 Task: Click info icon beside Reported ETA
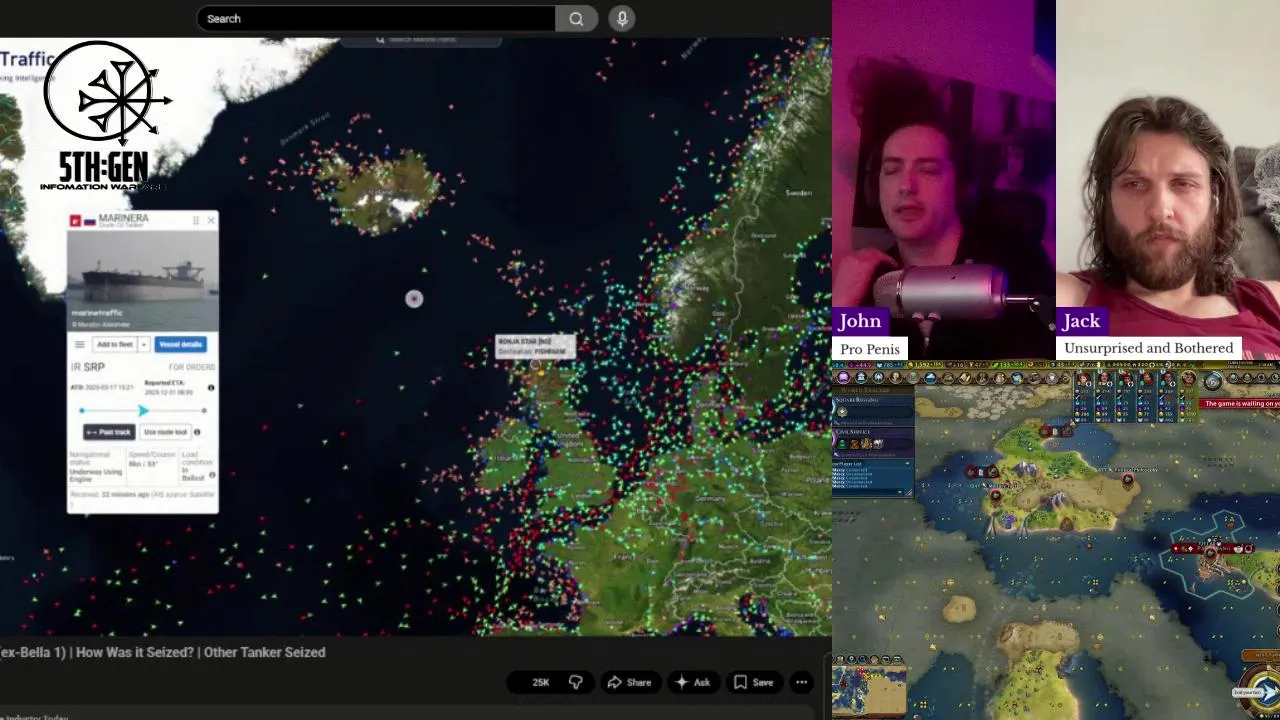tap(211, 388)
